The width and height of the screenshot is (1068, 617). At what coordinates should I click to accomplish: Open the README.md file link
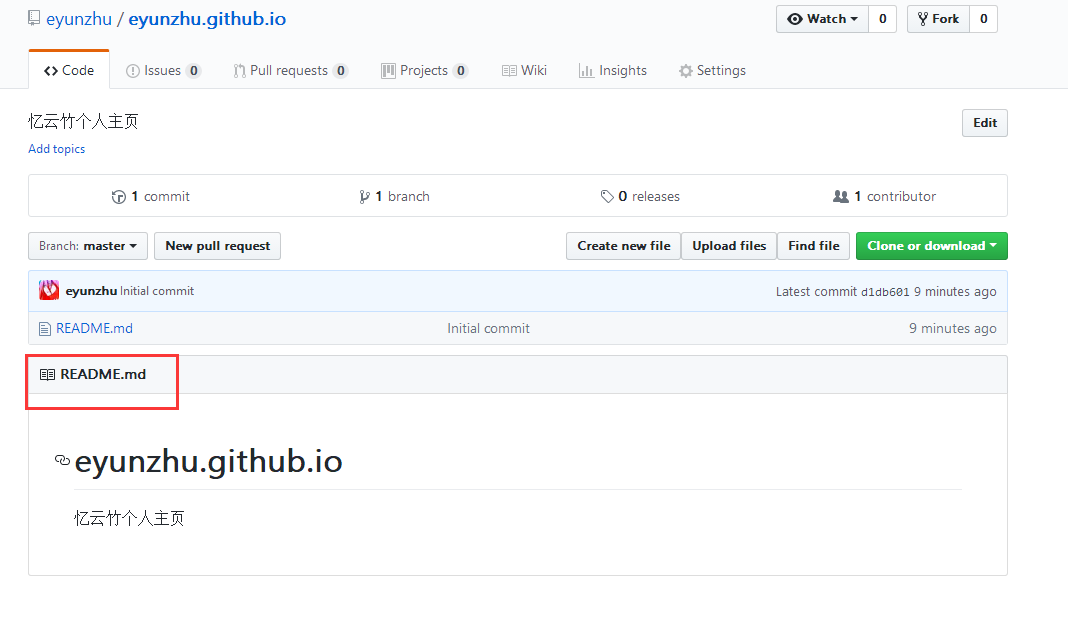[x=94, y=329]
